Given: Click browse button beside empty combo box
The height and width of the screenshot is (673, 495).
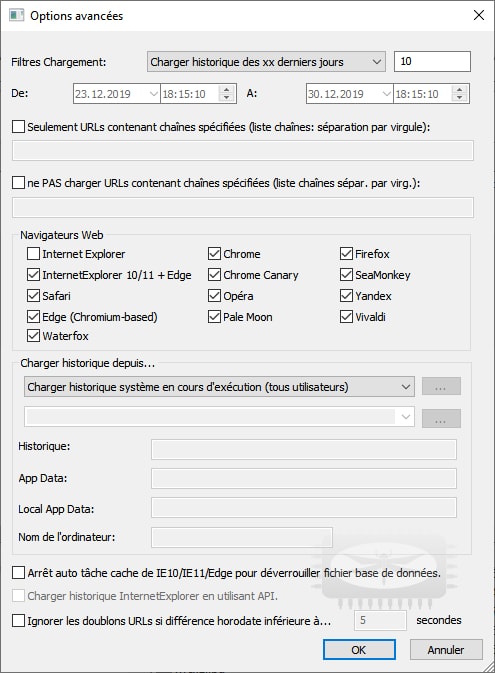Looking at the screenshot, I should (441, 418).
